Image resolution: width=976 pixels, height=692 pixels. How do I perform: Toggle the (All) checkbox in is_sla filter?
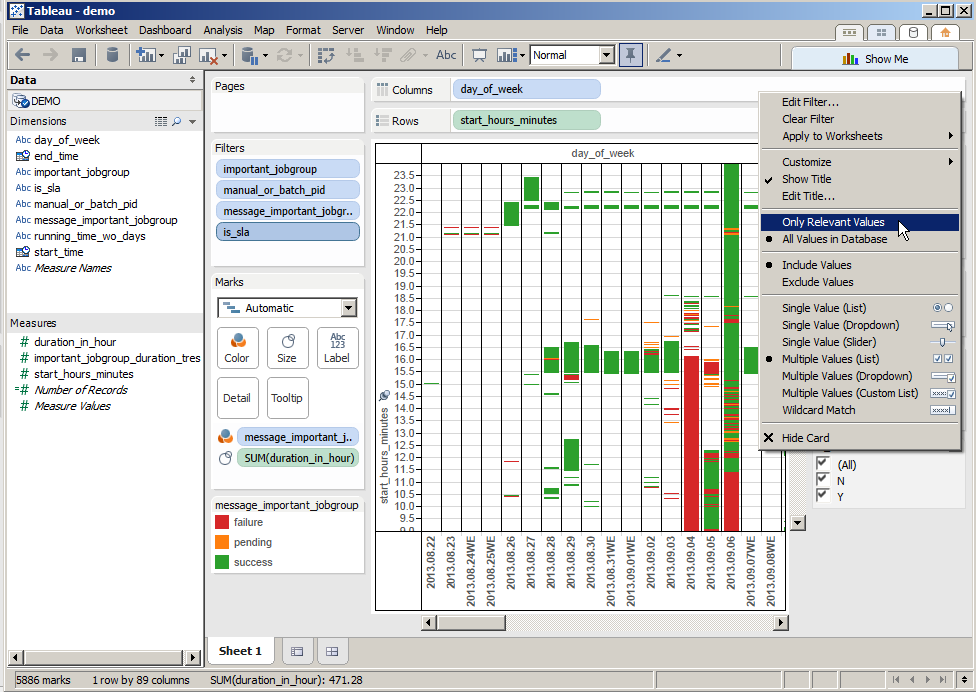[x=822, y=462]
